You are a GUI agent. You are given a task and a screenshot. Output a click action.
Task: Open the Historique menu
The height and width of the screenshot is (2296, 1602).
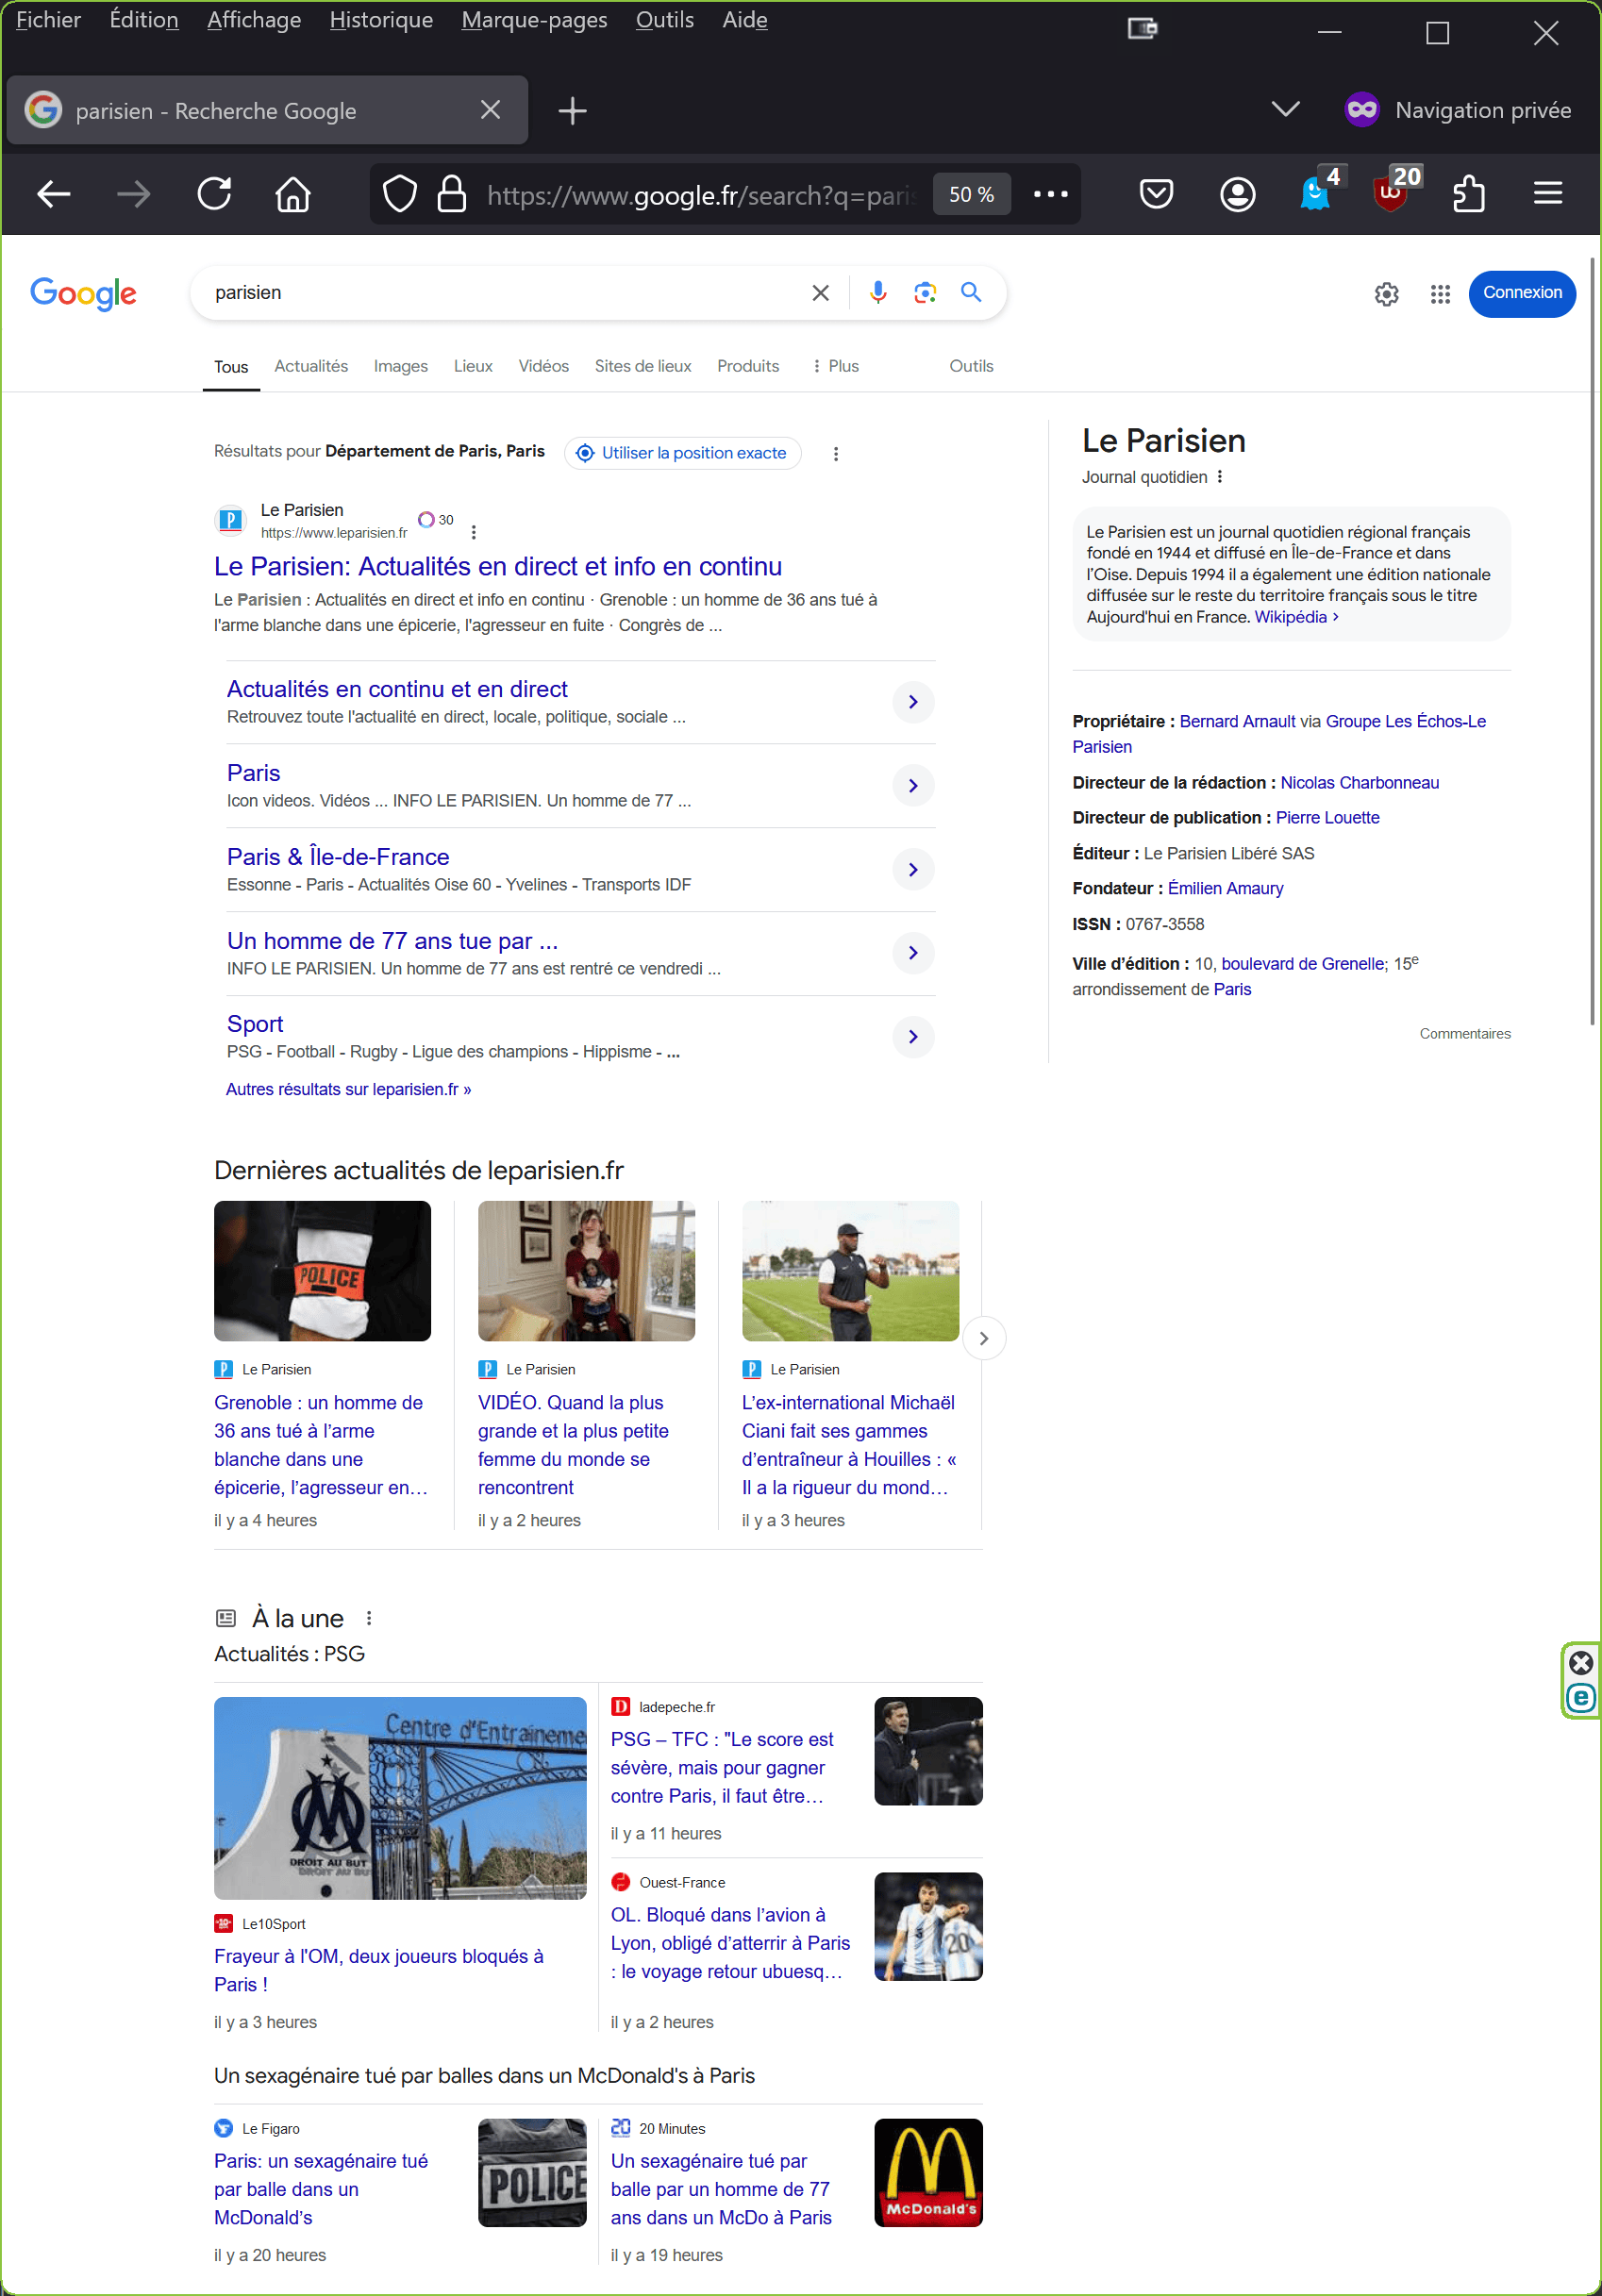[x=381, y=20]
